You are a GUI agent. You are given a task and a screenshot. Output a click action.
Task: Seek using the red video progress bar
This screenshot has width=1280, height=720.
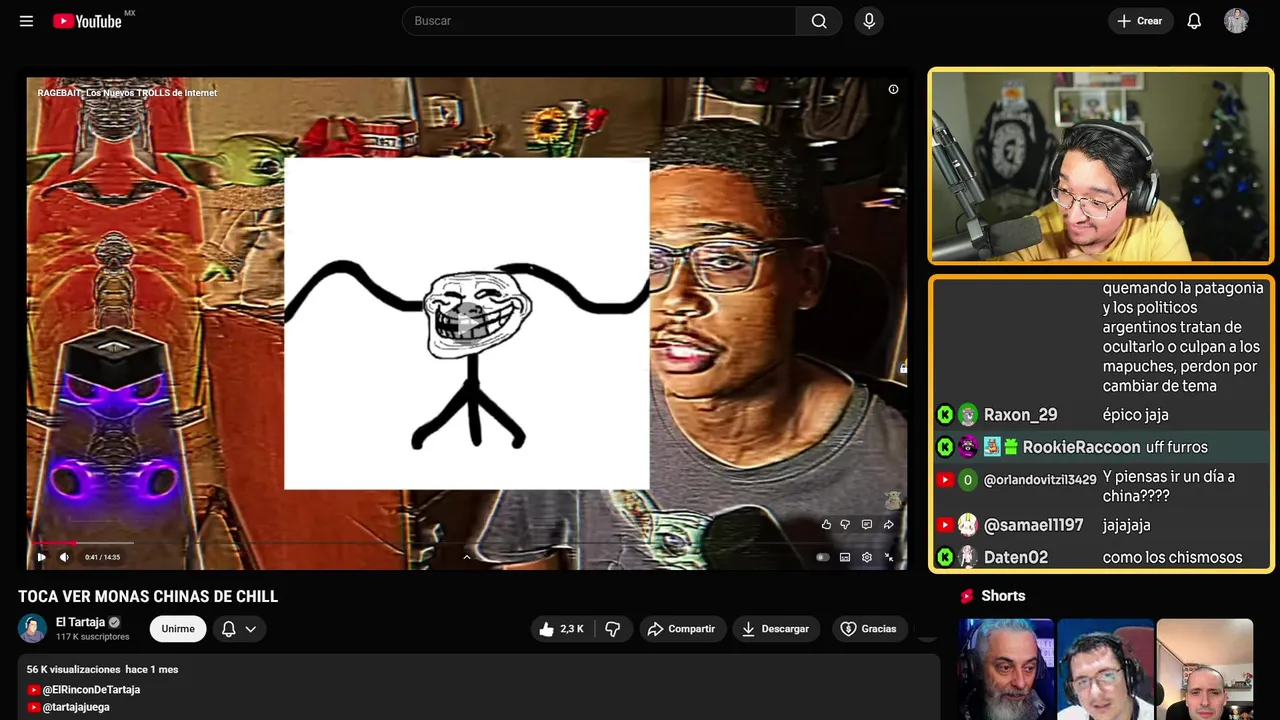[466, 543]
